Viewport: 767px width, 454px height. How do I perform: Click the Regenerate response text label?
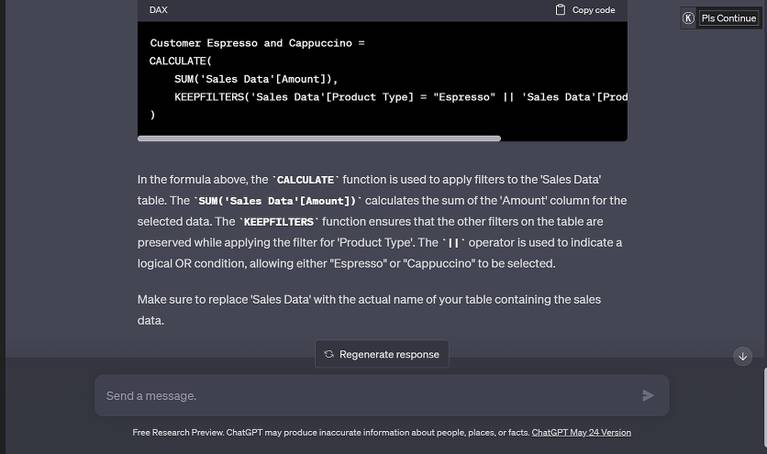click(389, 354)
